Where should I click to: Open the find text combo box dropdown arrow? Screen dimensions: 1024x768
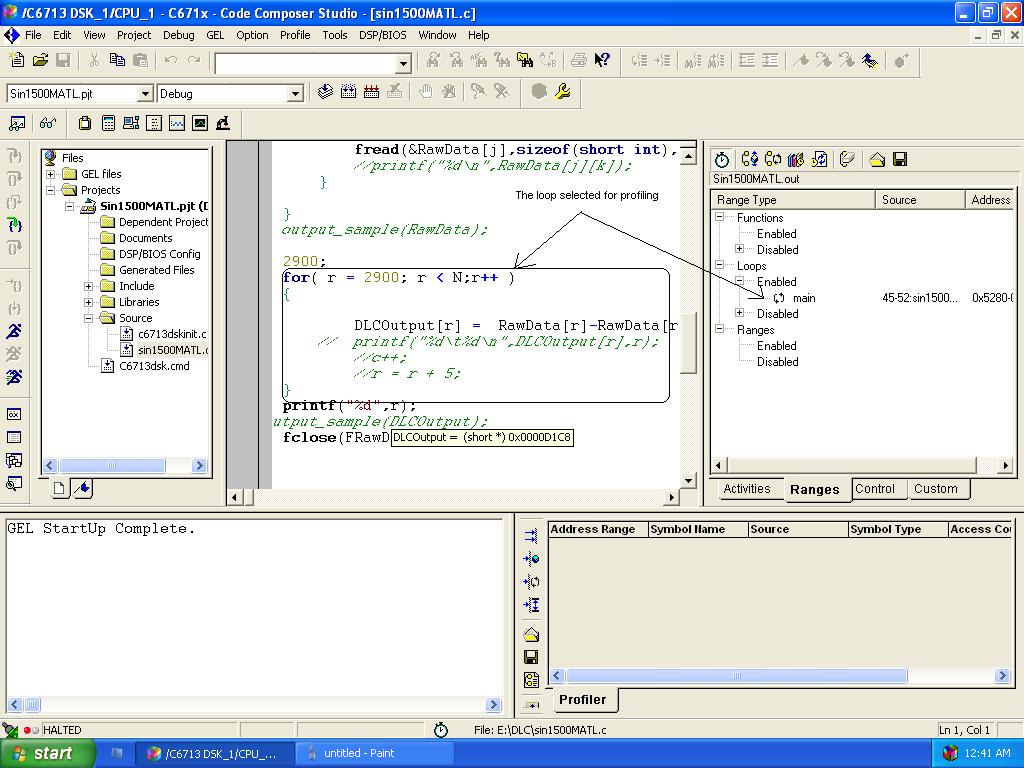tap(403, 63)
